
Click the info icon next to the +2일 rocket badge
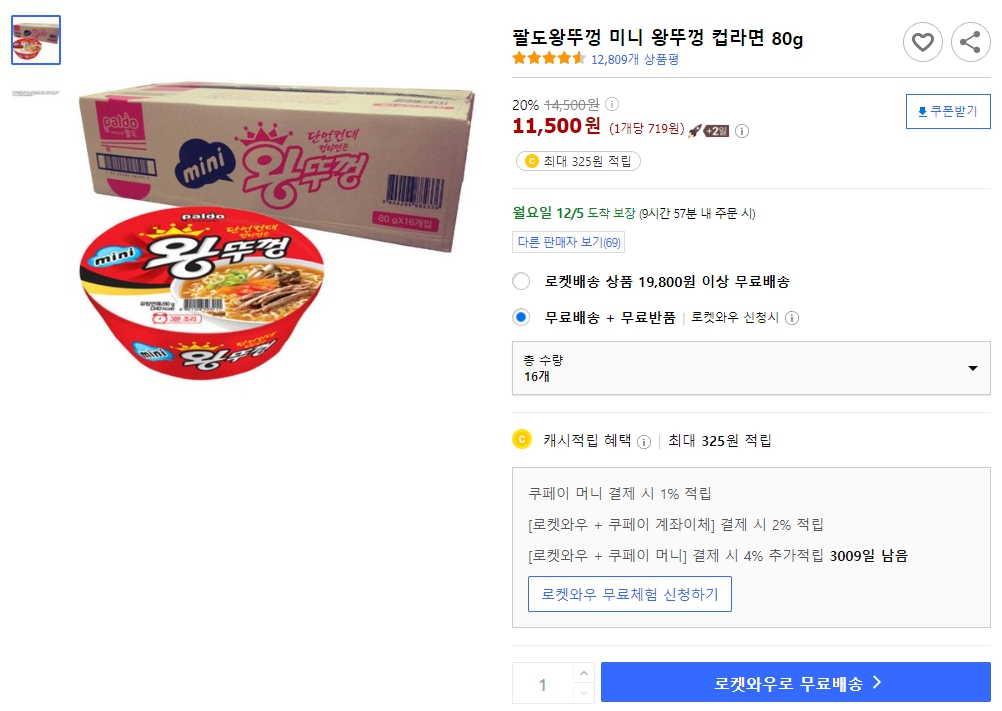[x=740, y=129]
